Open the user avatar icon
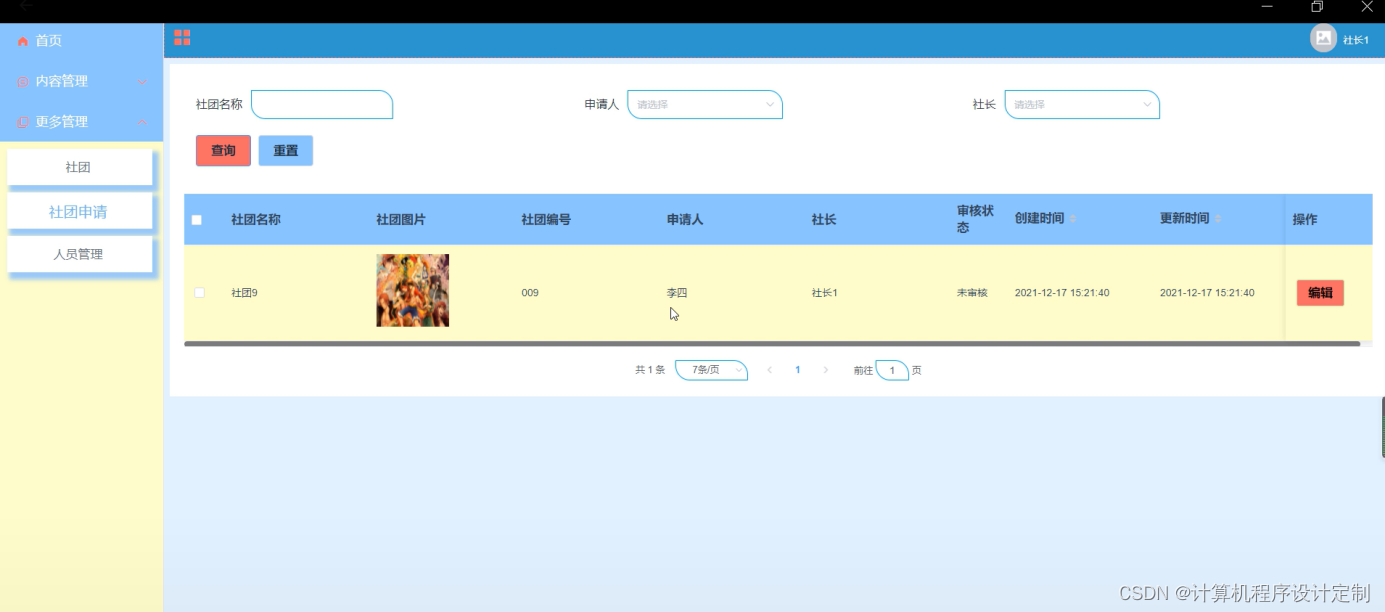1385x612 pixels. (1323, 38)
